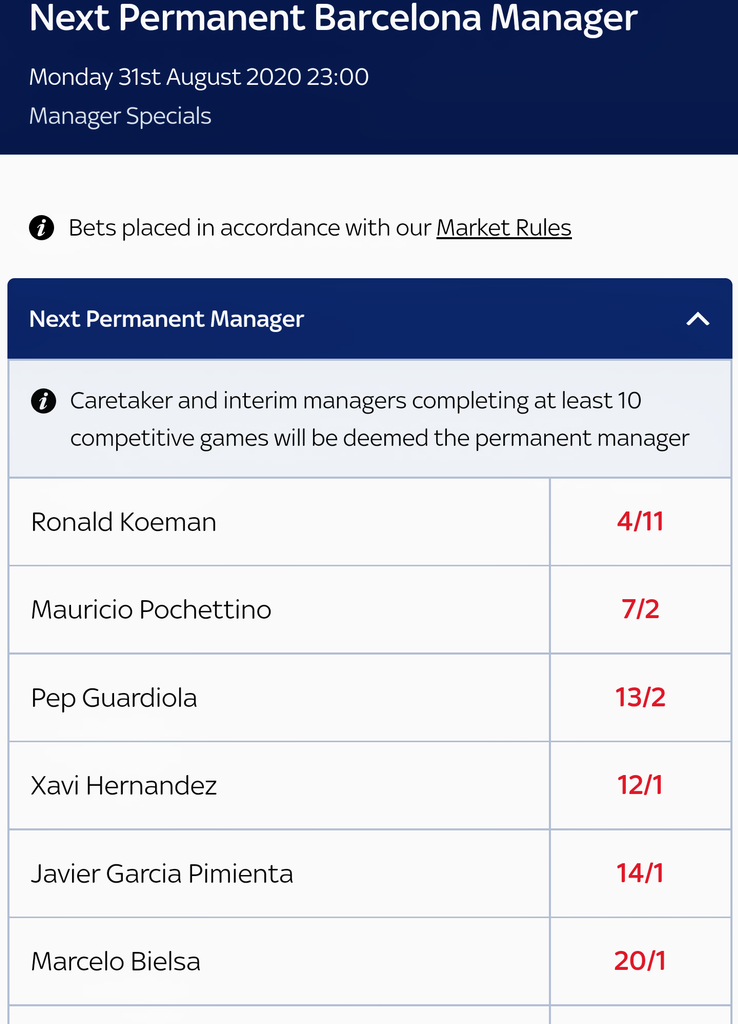738x1024 pixels.
Task: Collapse the Next Permanent Manager section chevron
Action: tap(698, 319)
